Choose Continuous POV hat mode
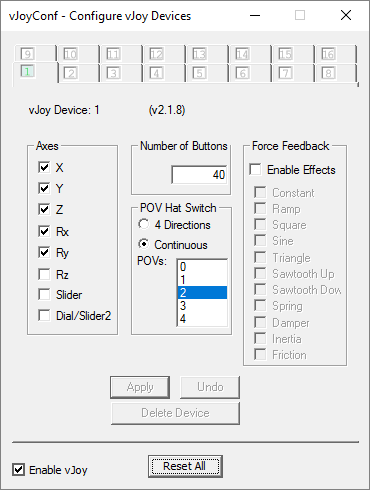 144,244
